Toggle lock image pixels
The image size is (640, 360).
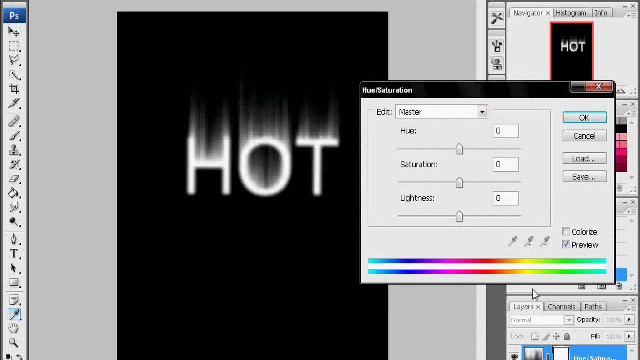click(546, 336)
